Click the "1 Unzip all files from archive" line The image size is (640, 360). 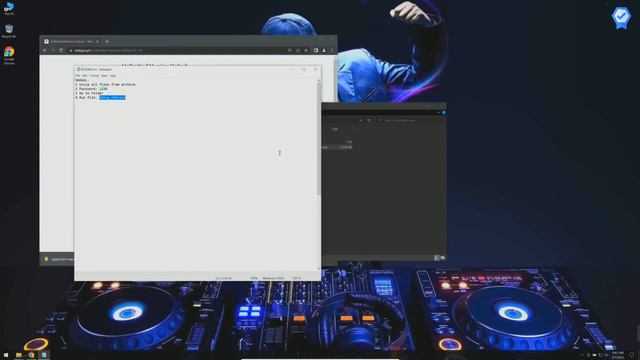point(105,84)
